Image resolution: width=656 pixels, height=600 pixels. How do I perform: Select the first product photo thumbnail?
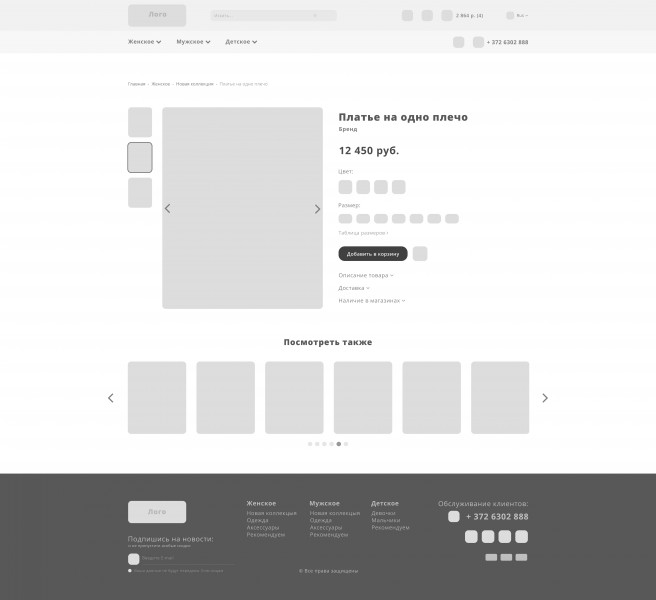(x=140, y=122)
